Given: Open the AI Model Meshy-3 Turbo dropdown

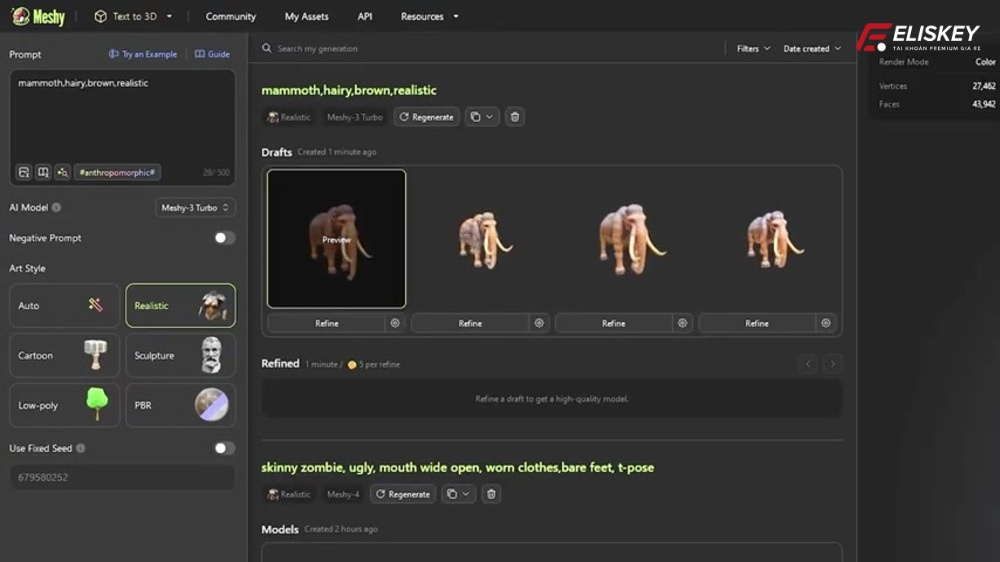Looking at the screenshot, I should coord(196,208).
